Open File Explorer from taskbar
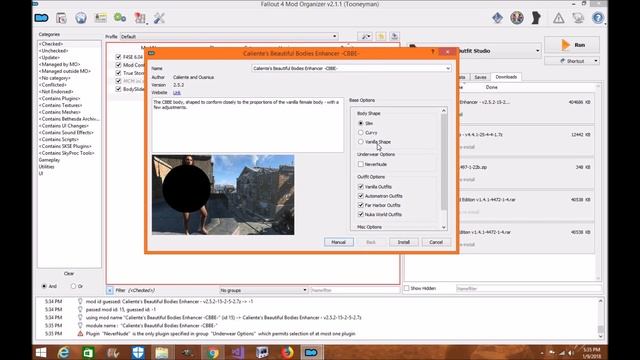The width and height of the screenshot is (640, 360). click(162, 352)
